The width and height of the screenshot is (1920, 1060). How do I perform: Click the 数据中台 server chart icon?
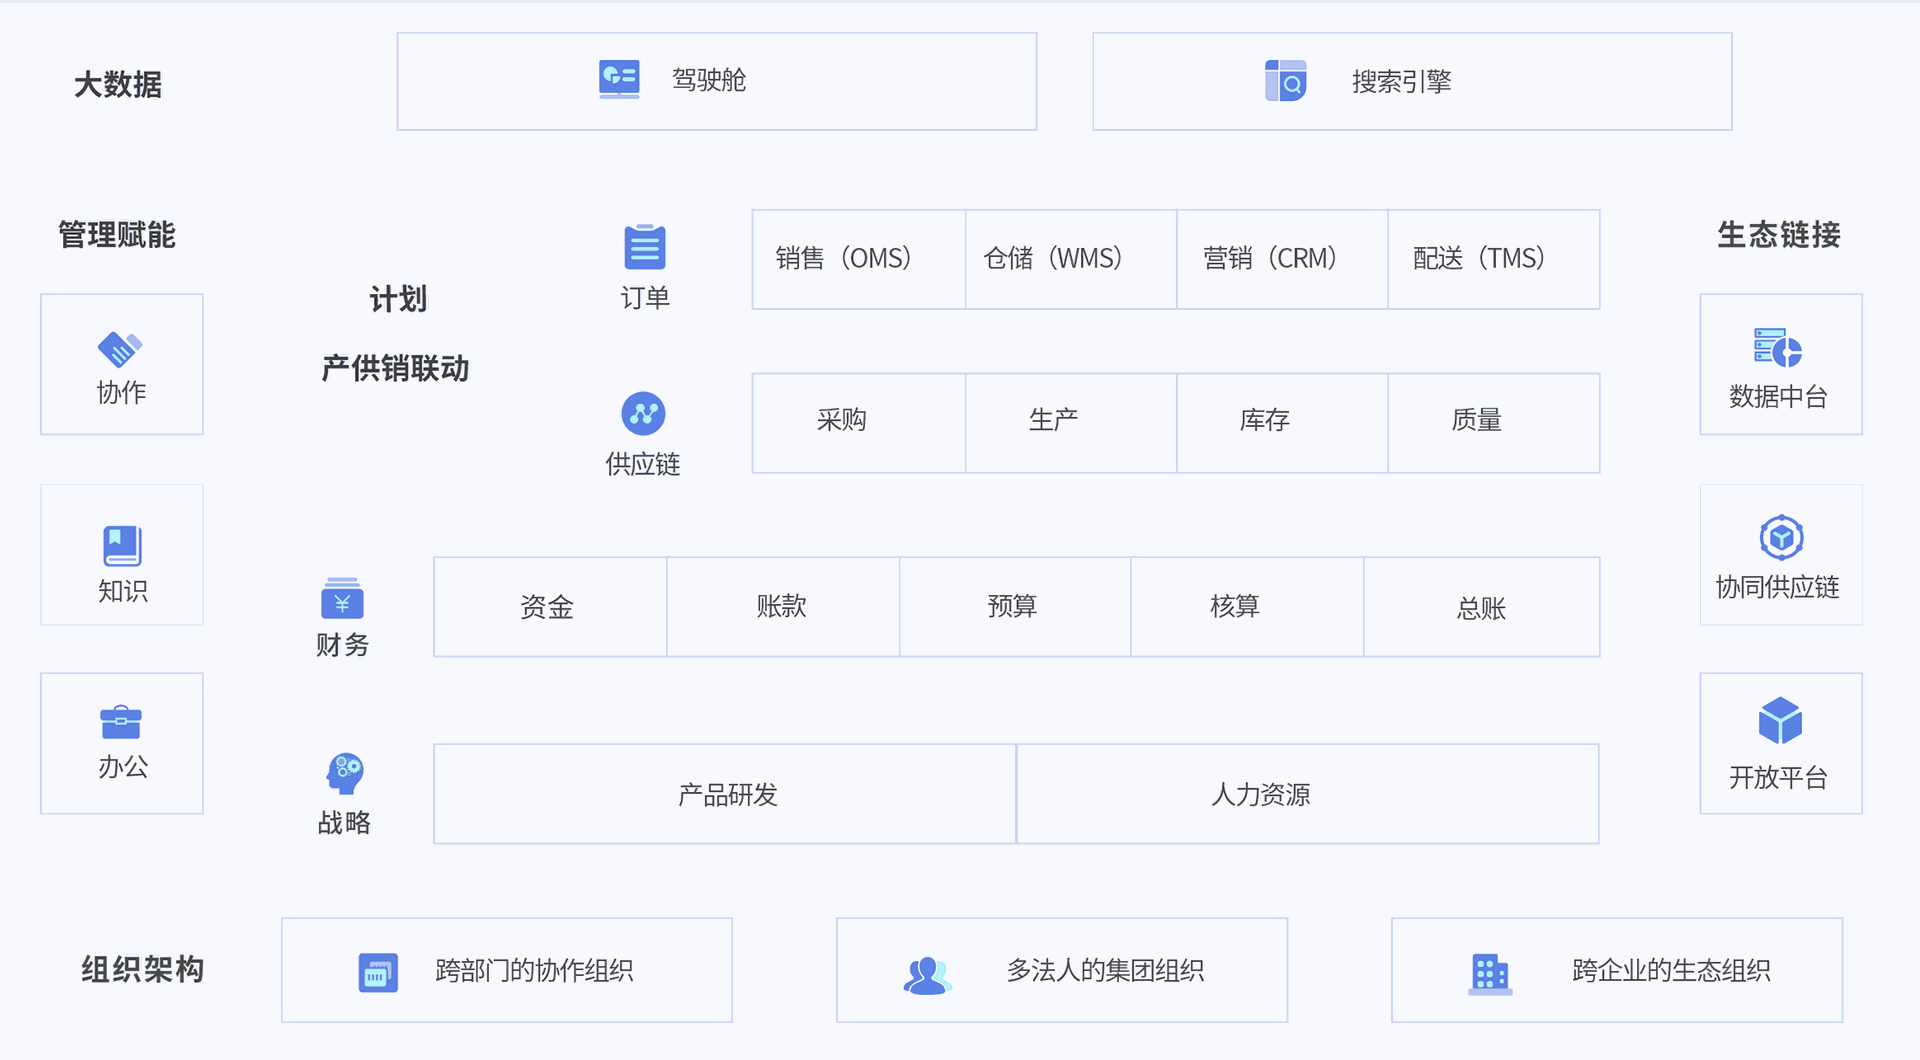tap(1778, 348)
